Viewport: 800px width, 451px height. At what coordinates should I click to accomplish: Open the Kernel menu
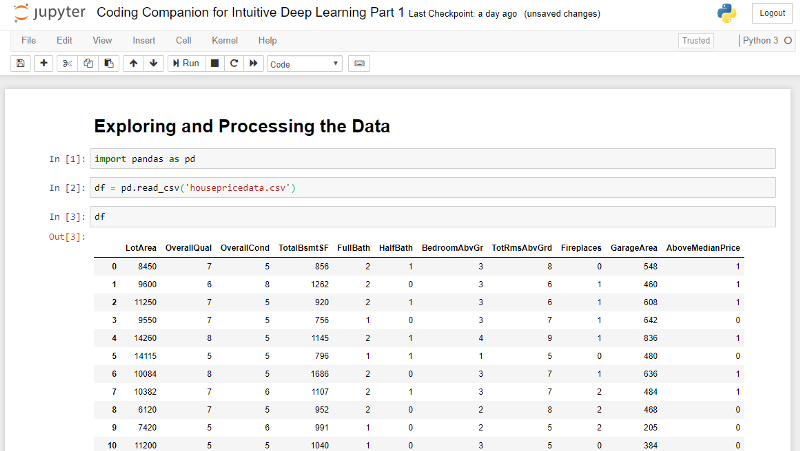(224, 40)
